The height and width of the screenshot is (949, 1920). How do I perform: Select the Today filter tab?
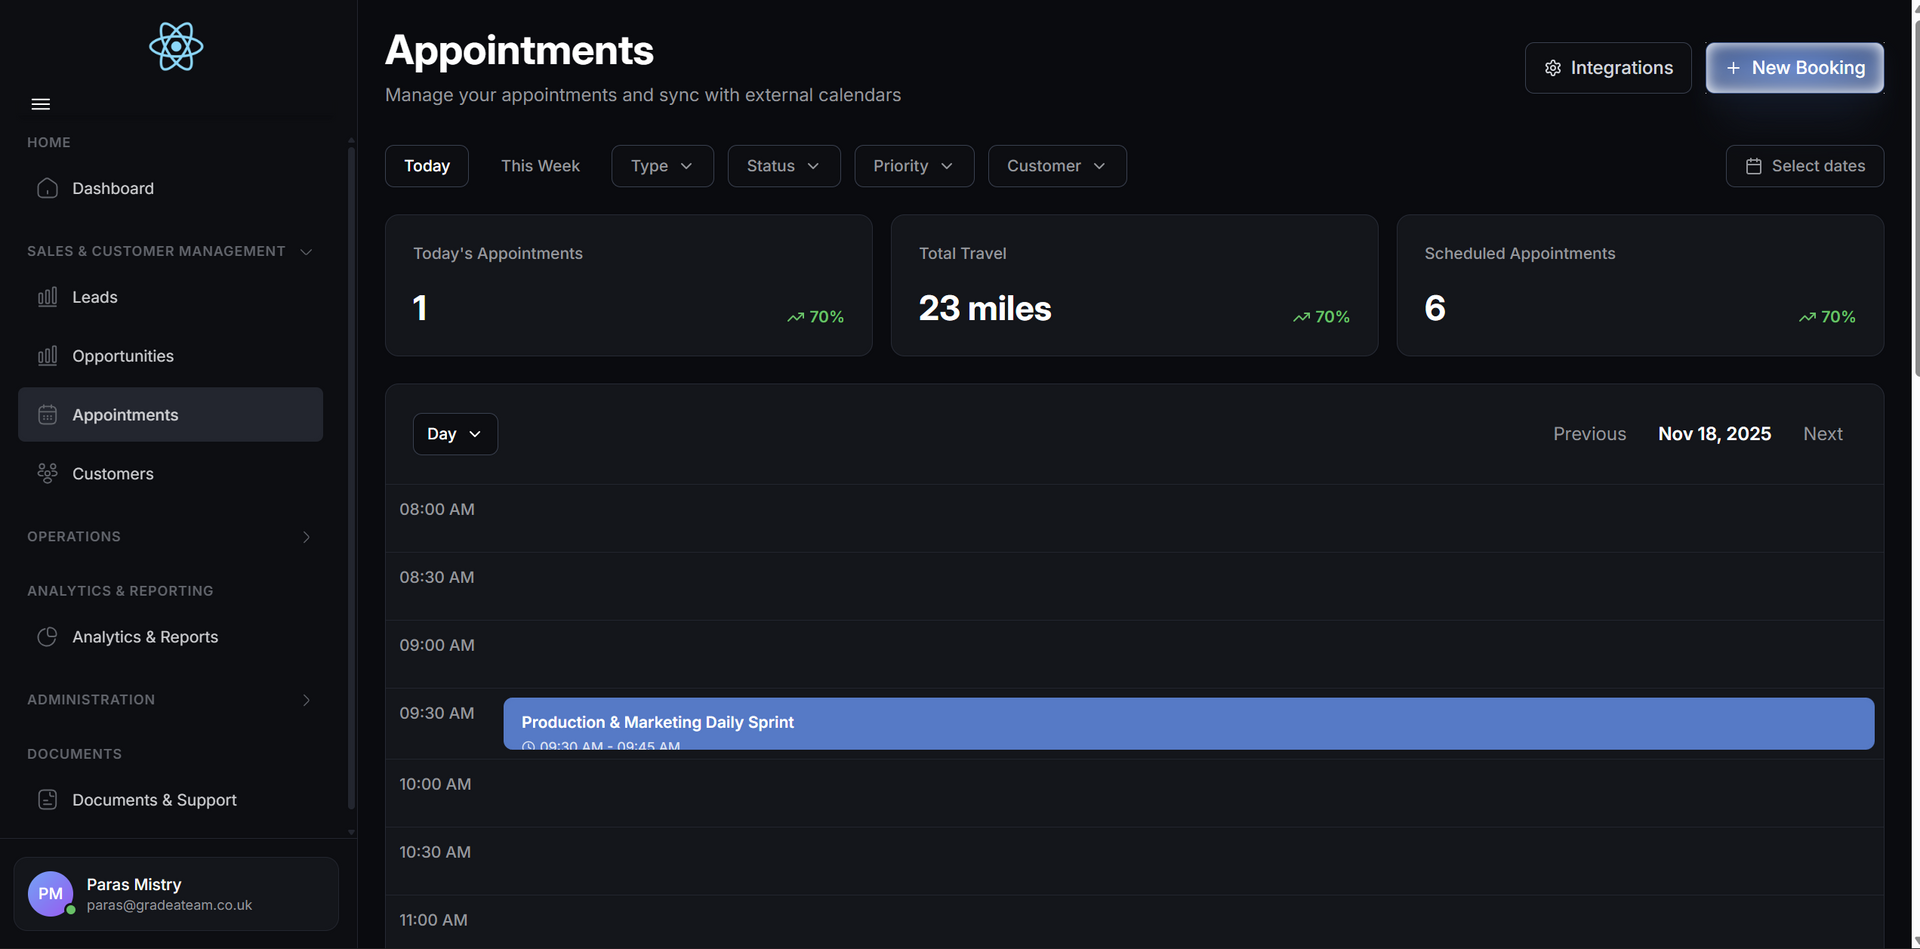click(x=426, y=166)
